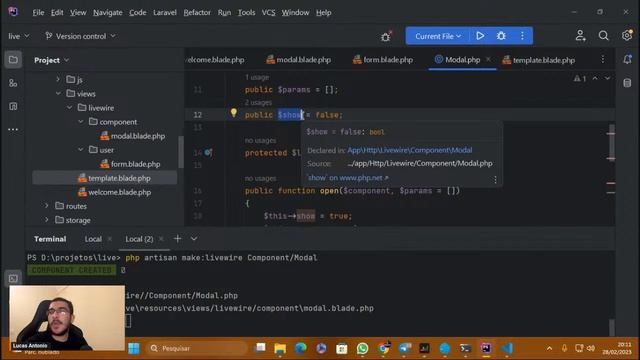Open the Navigate menu
Image resolution: width=640 pixels, height=360 pixels.
click(107, 13)
